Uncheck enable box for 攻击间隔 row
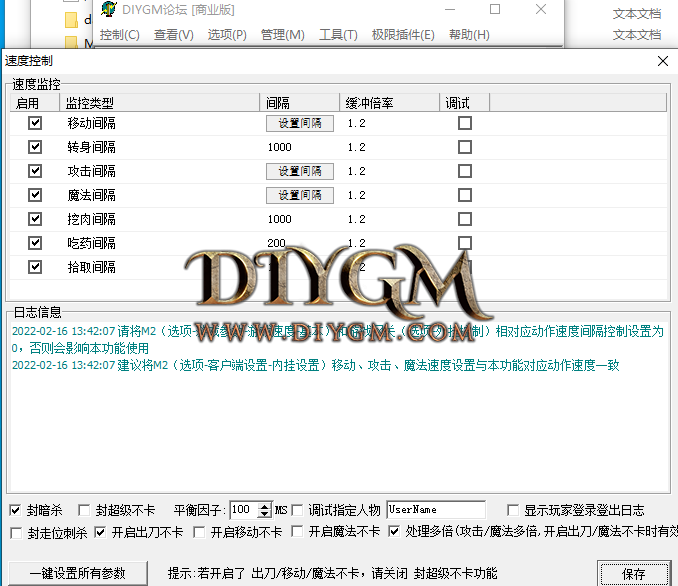The image size is (678, 586). pyautogui.click(x=35, y=171)
